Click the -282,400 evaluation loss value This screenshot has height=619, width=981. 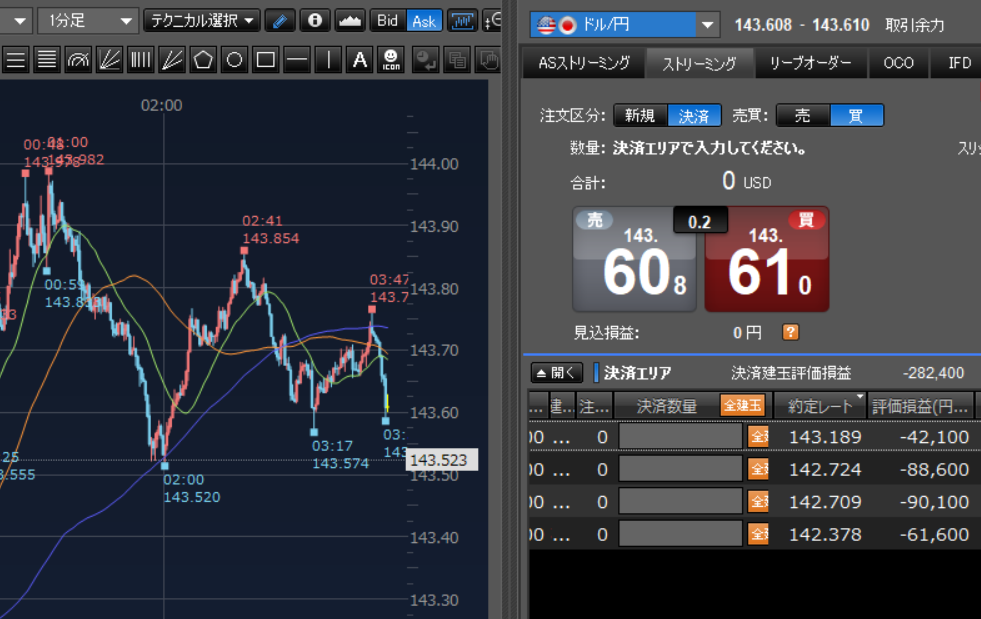[933, 373]
